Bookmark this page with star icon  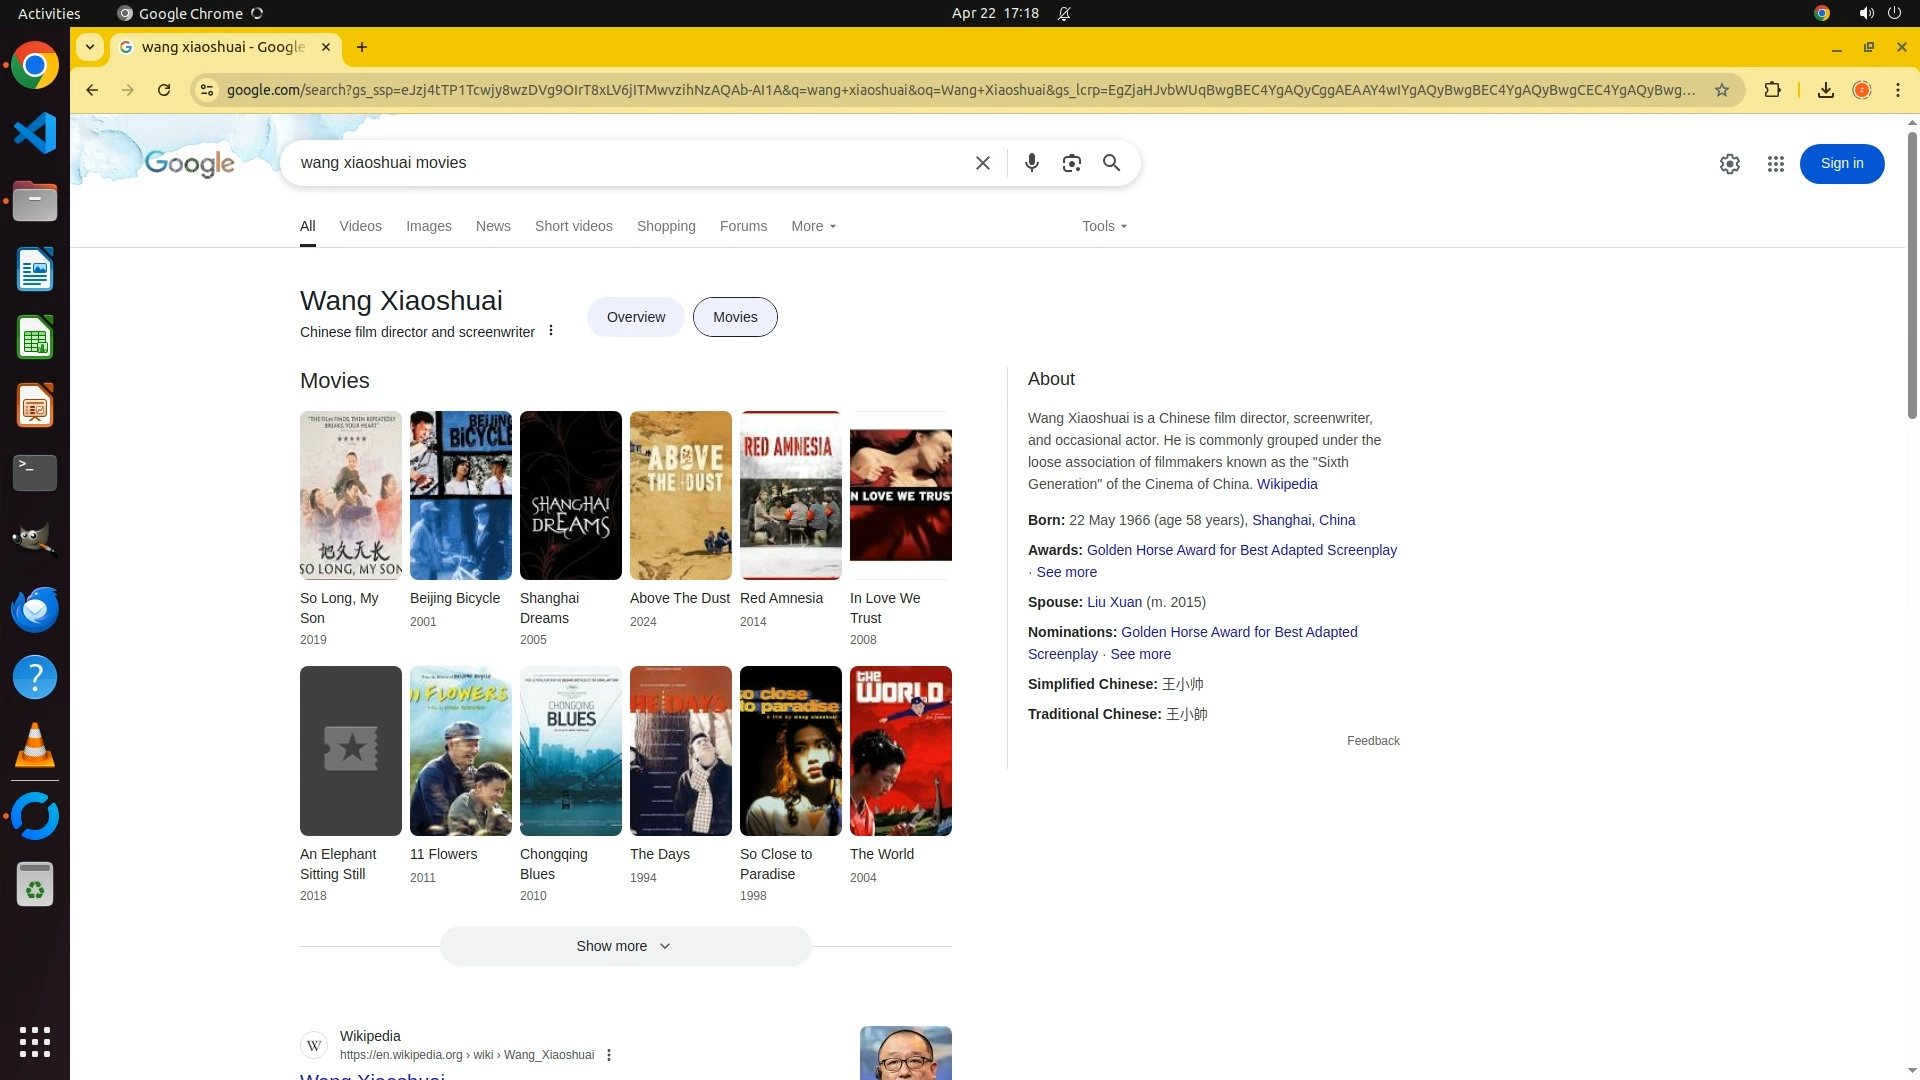point(1721,90)
